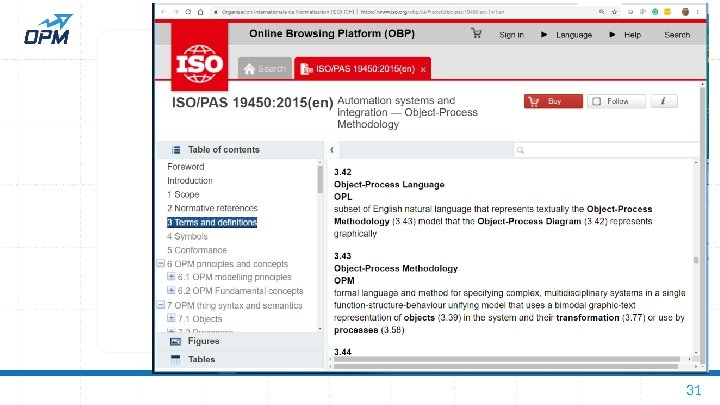
Task: Close the ISO/PAS 19450:2015(en) tab
Action: tap(423, 69)
